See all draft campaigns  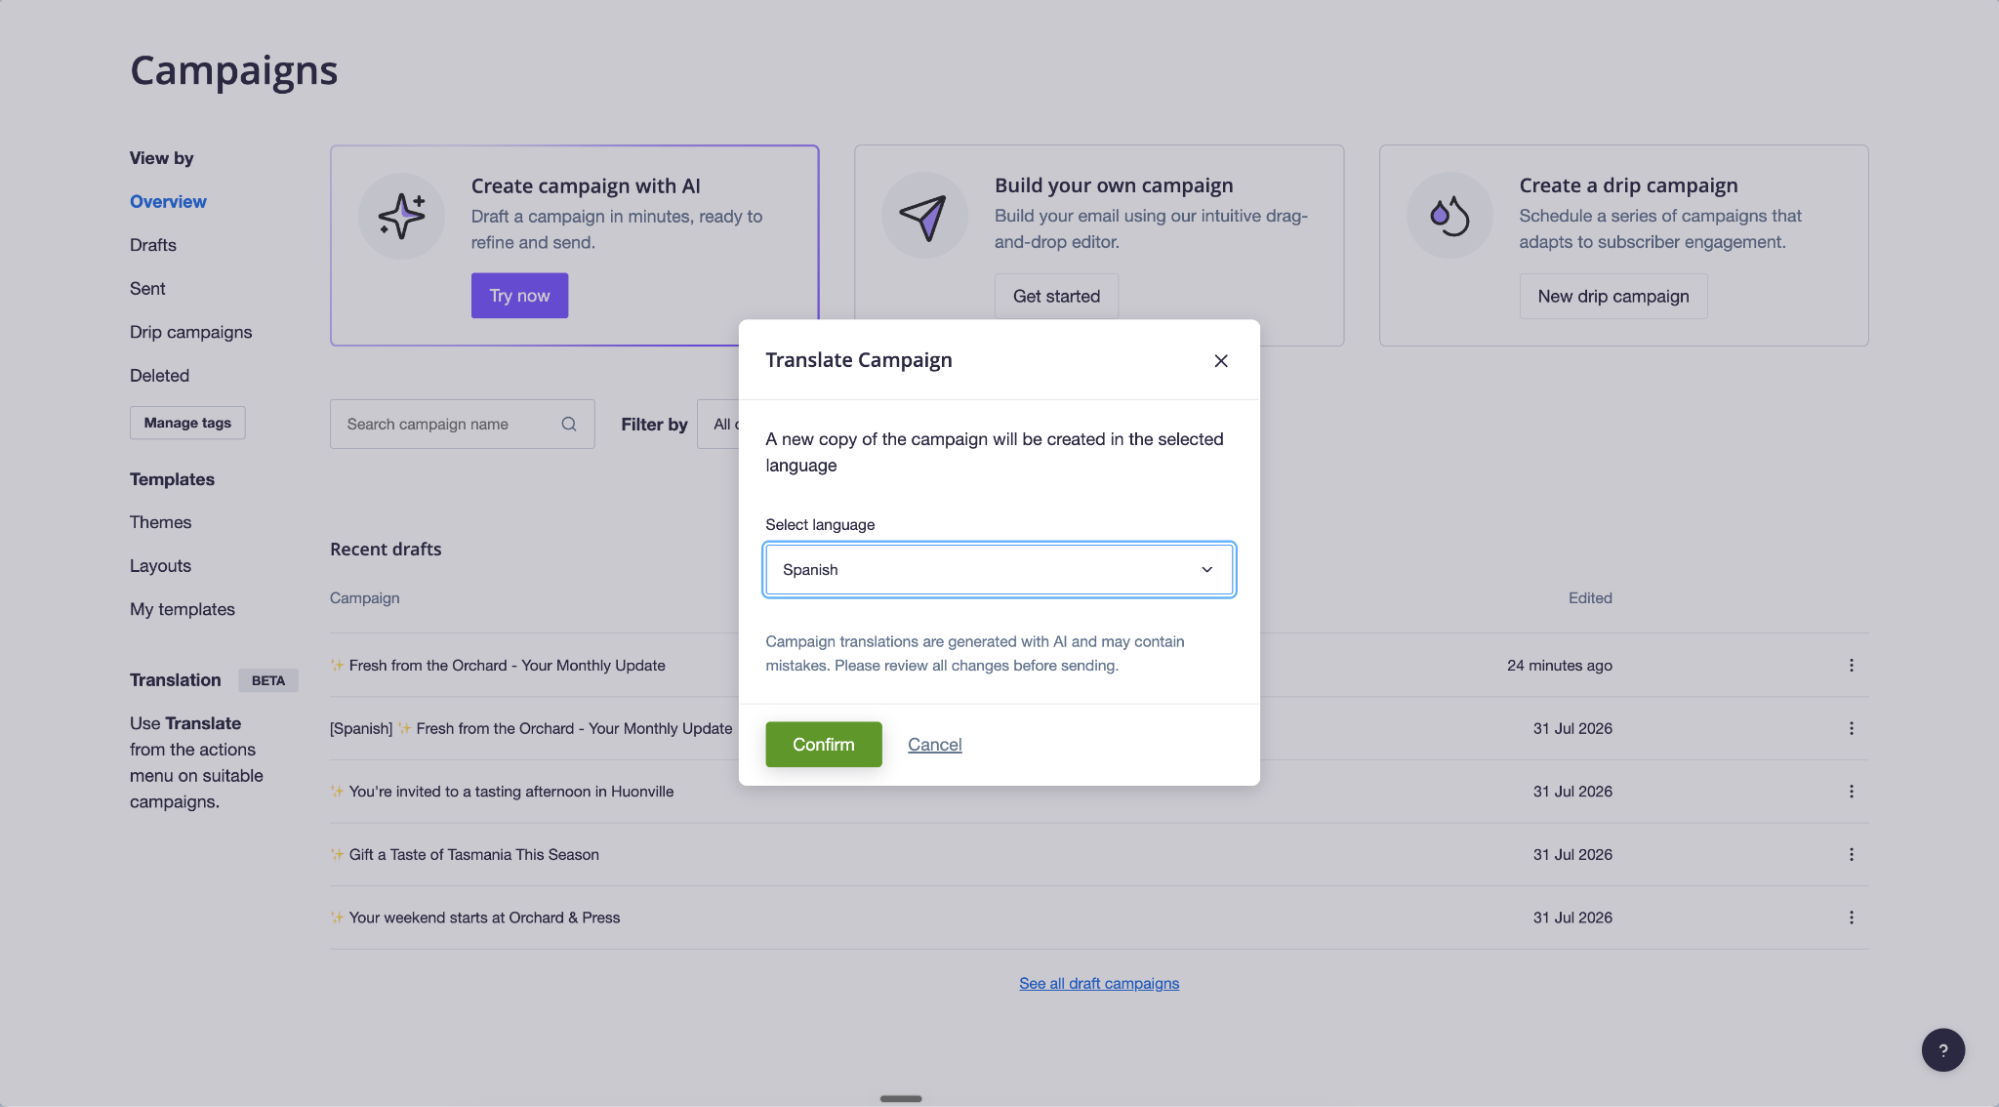pos(1098,983)
